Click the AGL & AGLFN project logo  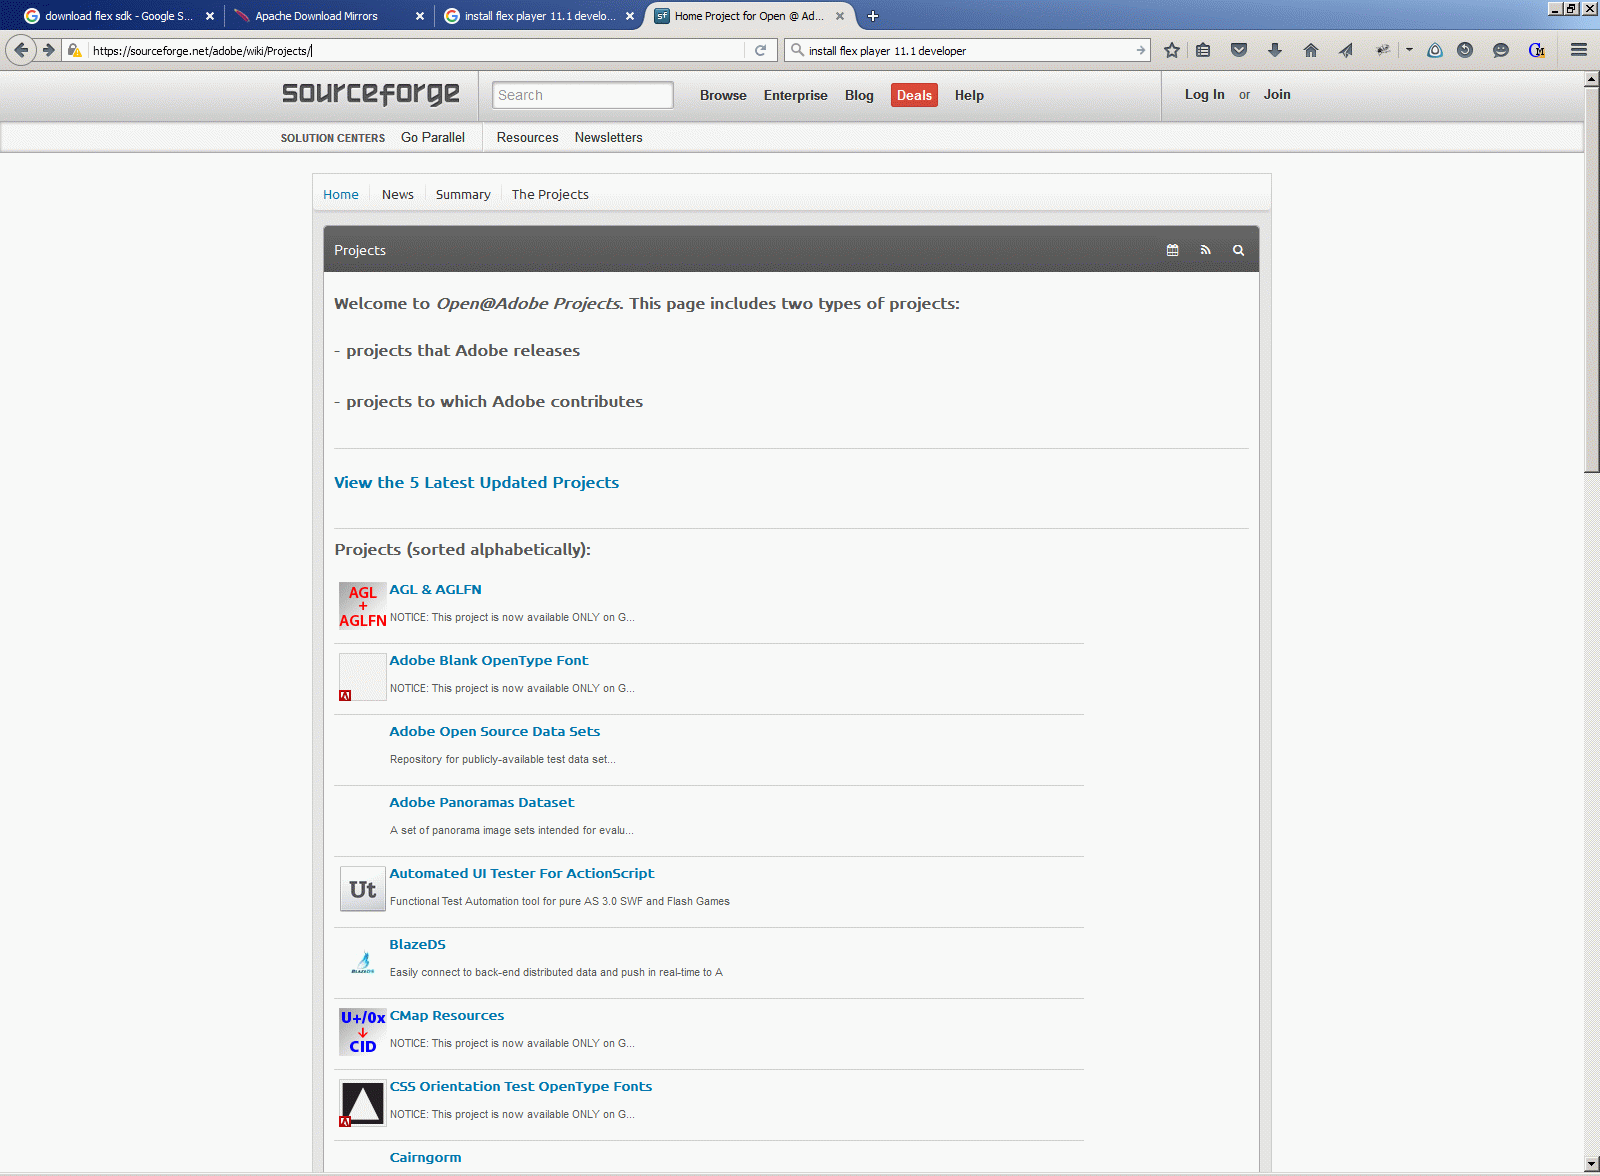click(363, 606)
